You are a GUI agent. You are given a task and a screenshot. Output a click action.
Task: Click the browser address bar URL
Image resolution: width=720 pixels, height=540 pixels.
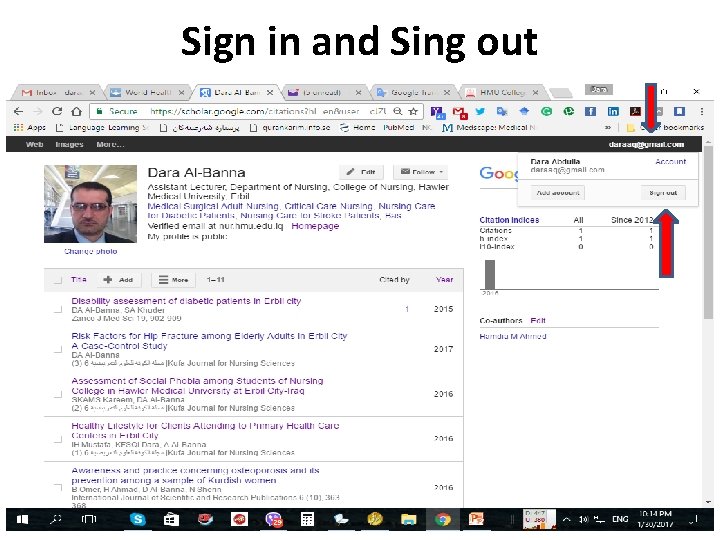tap(268, 111)
